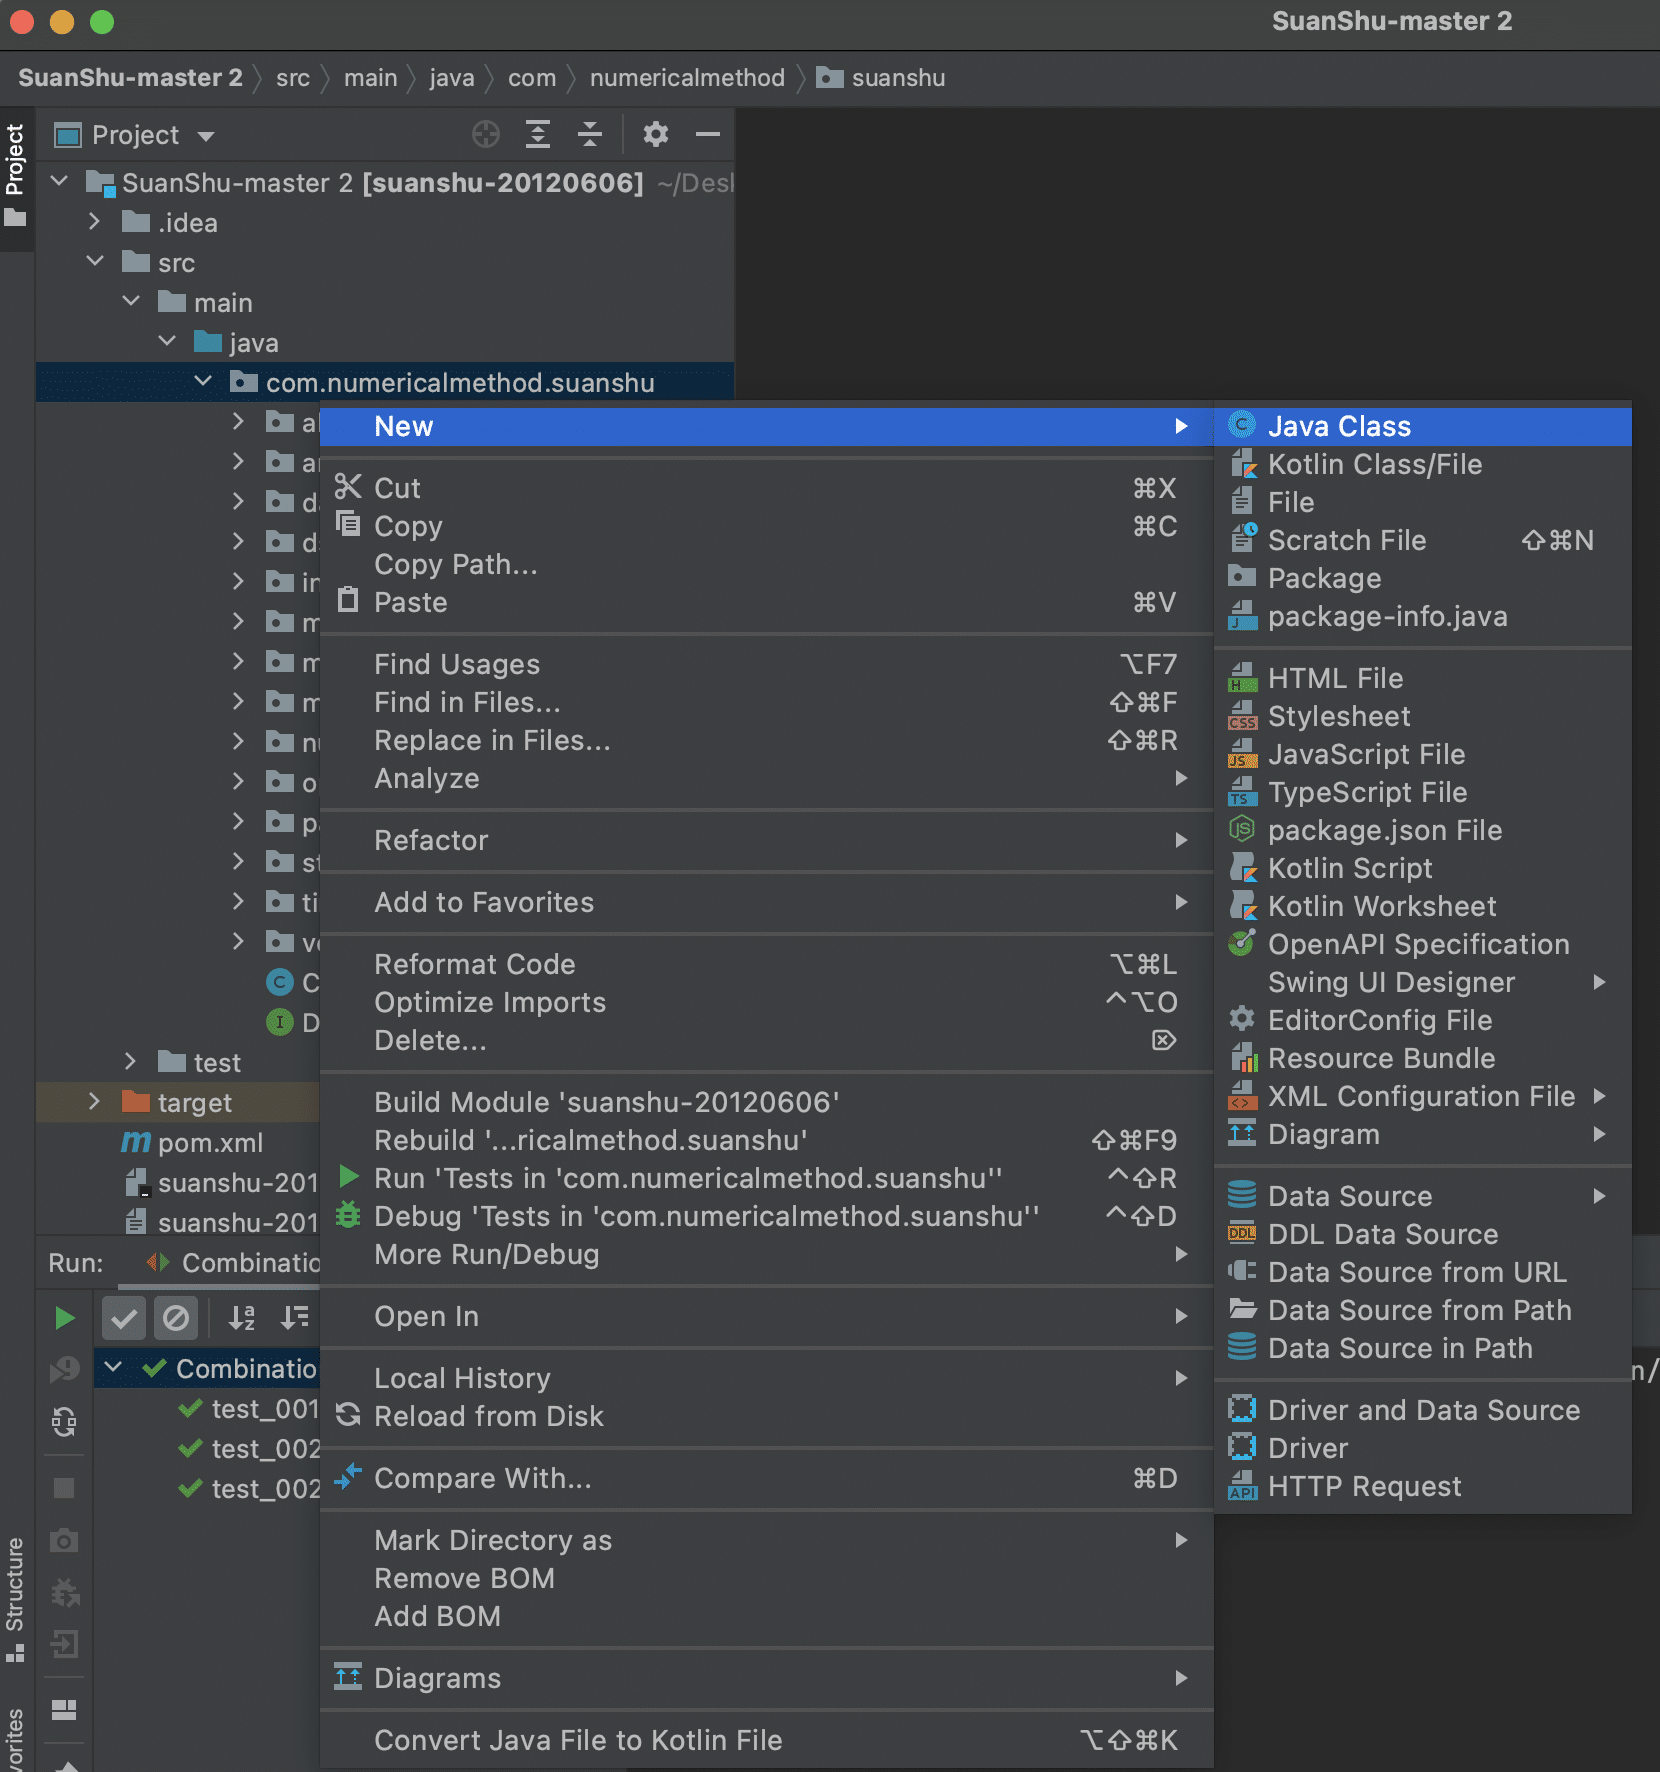
Task: Click the stop square icon in Run panel
Action: [64, 1488]
